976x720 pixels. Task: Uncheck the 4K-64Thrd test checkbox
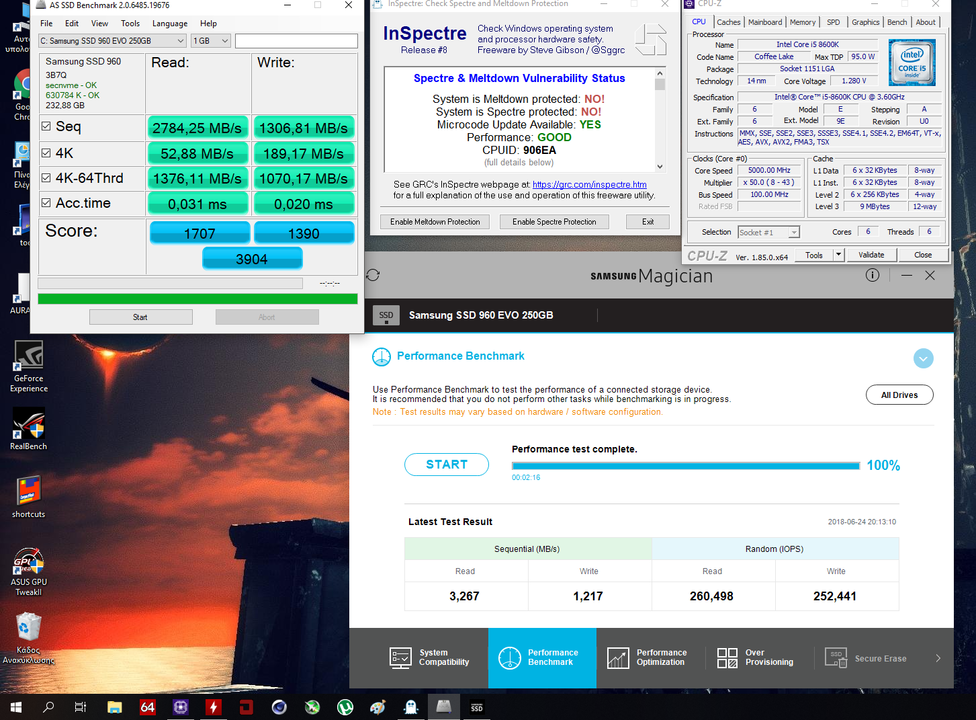(46, 178)
